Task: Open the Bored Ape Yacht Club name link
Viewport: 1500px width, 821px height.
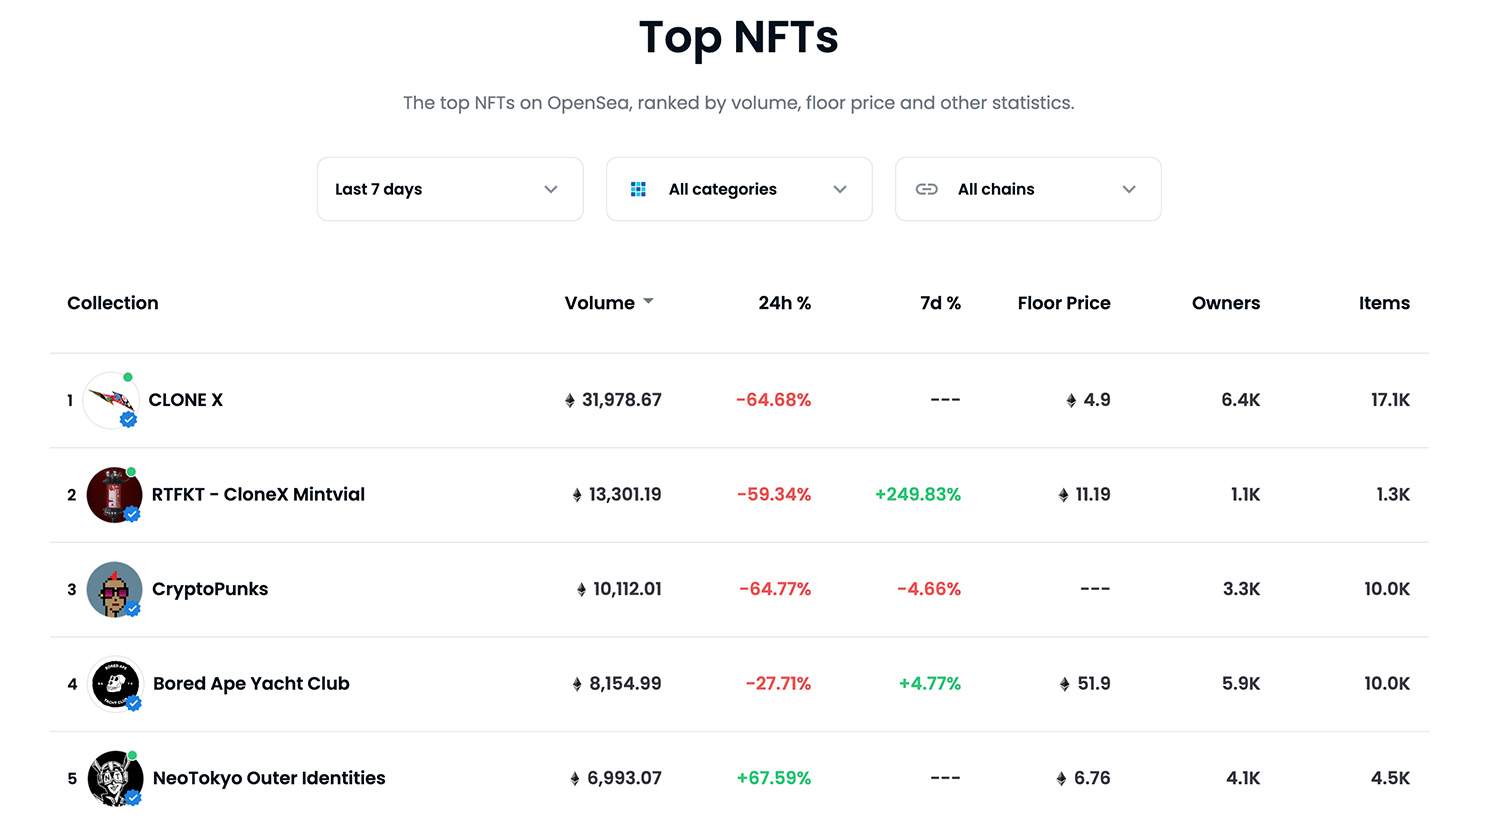Action: [x=251, y=683]
